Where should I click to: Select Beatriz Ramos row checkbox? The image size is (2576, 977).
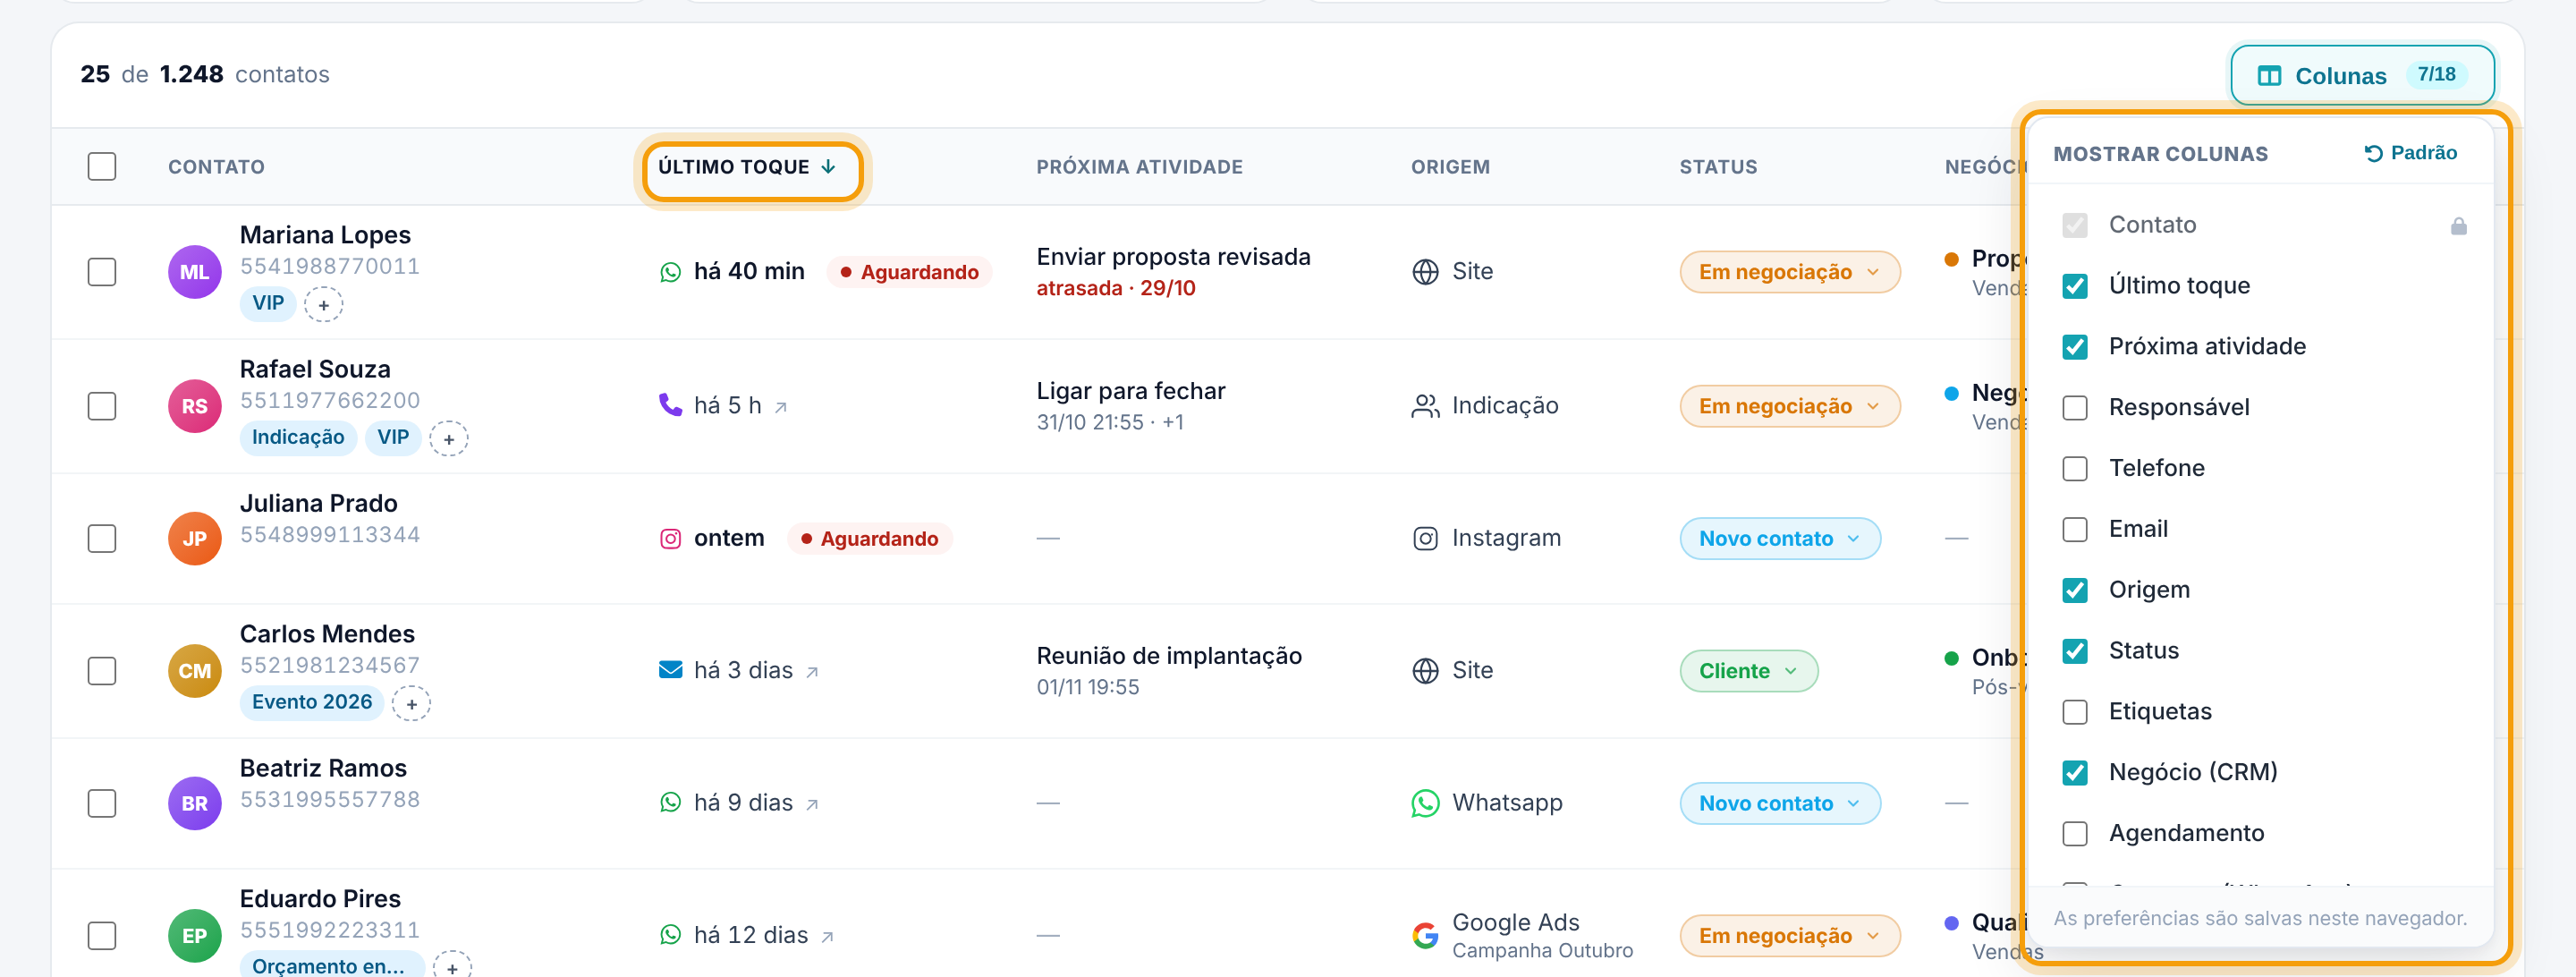[x=102, y=803]
